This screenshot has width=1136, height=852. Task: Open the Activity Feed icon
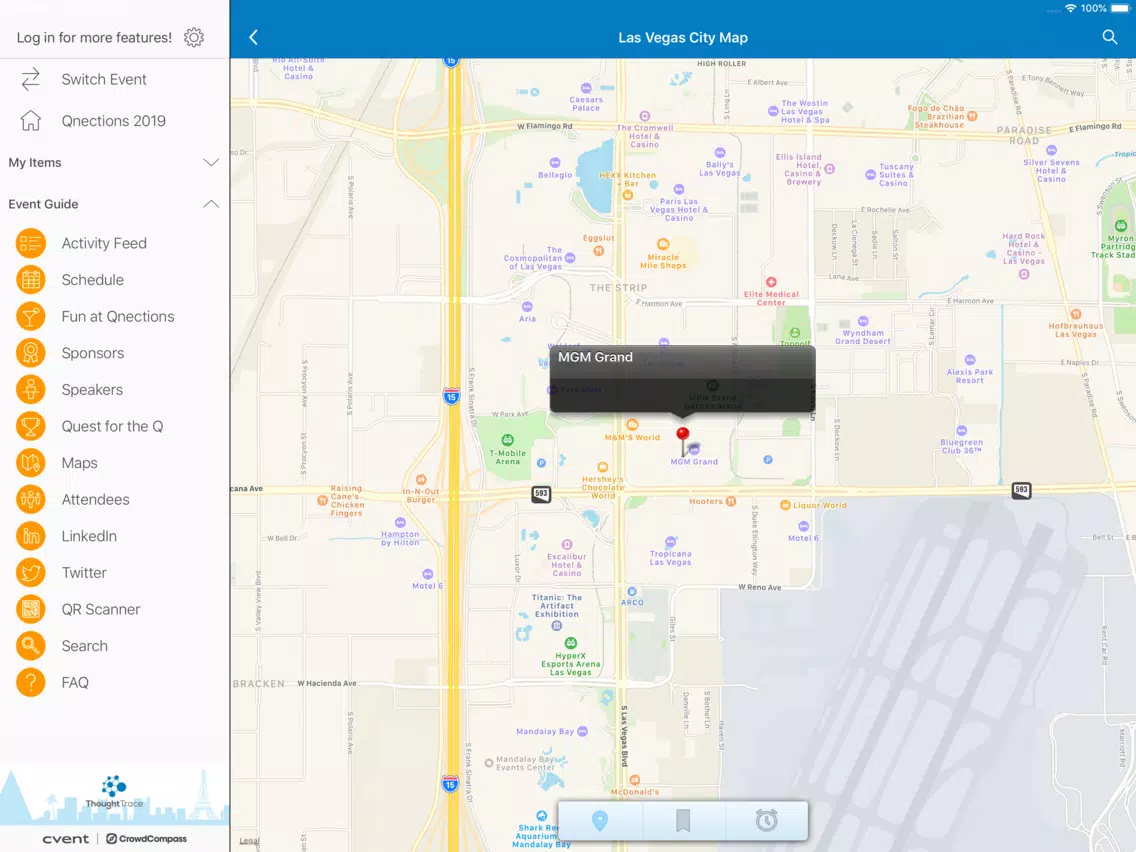click(30, 243)
